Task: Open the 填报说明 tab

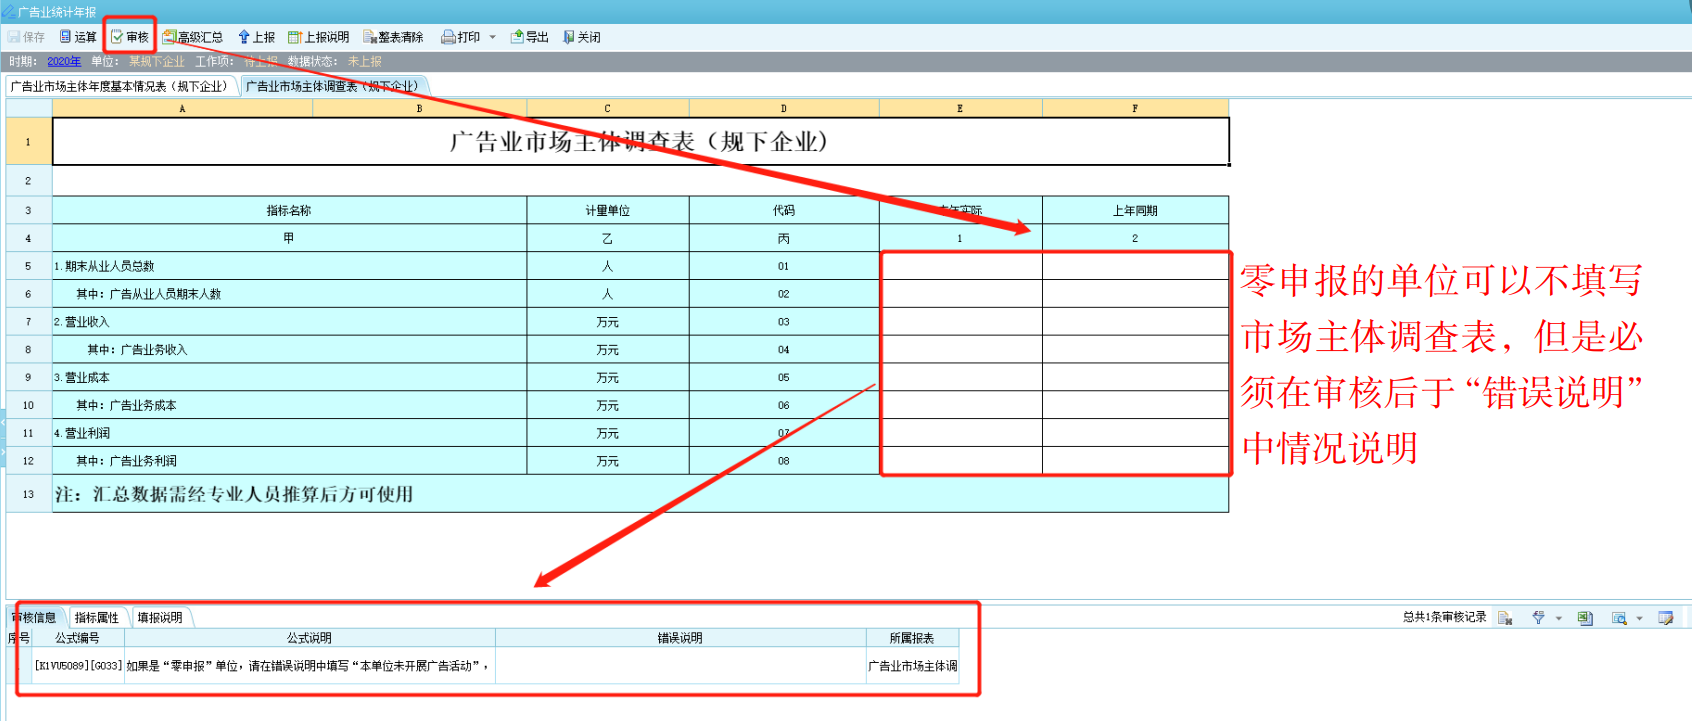Action: (x=160, y=618)
